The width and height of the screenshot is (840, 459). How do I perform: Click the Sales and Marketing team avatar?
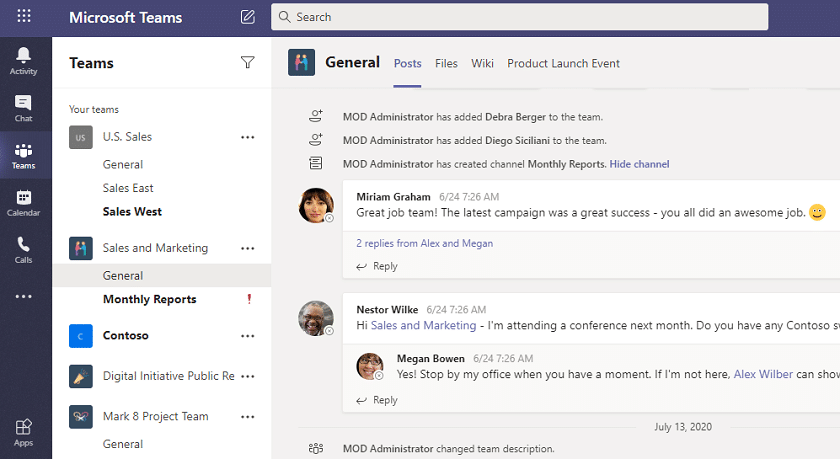coord(80,249)
